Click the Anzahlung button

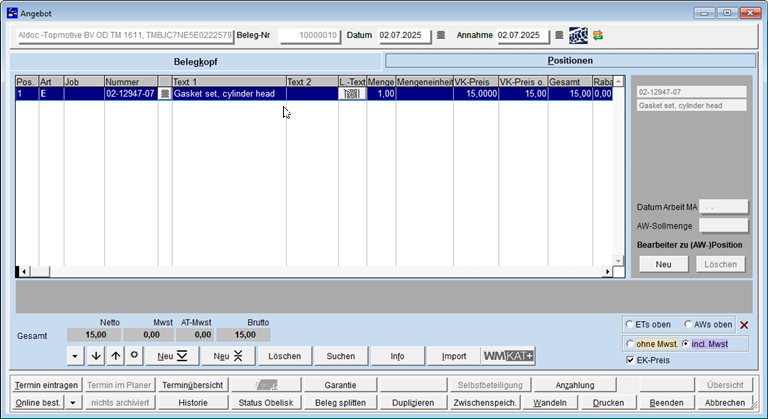point(575,385)
